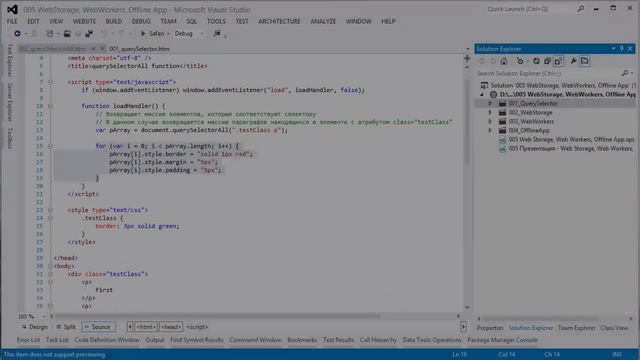This screenshot has width=640, height=360.
Task: Open the Package Manager Console tab
Action: pyautogui.click(x=502, y=340)
